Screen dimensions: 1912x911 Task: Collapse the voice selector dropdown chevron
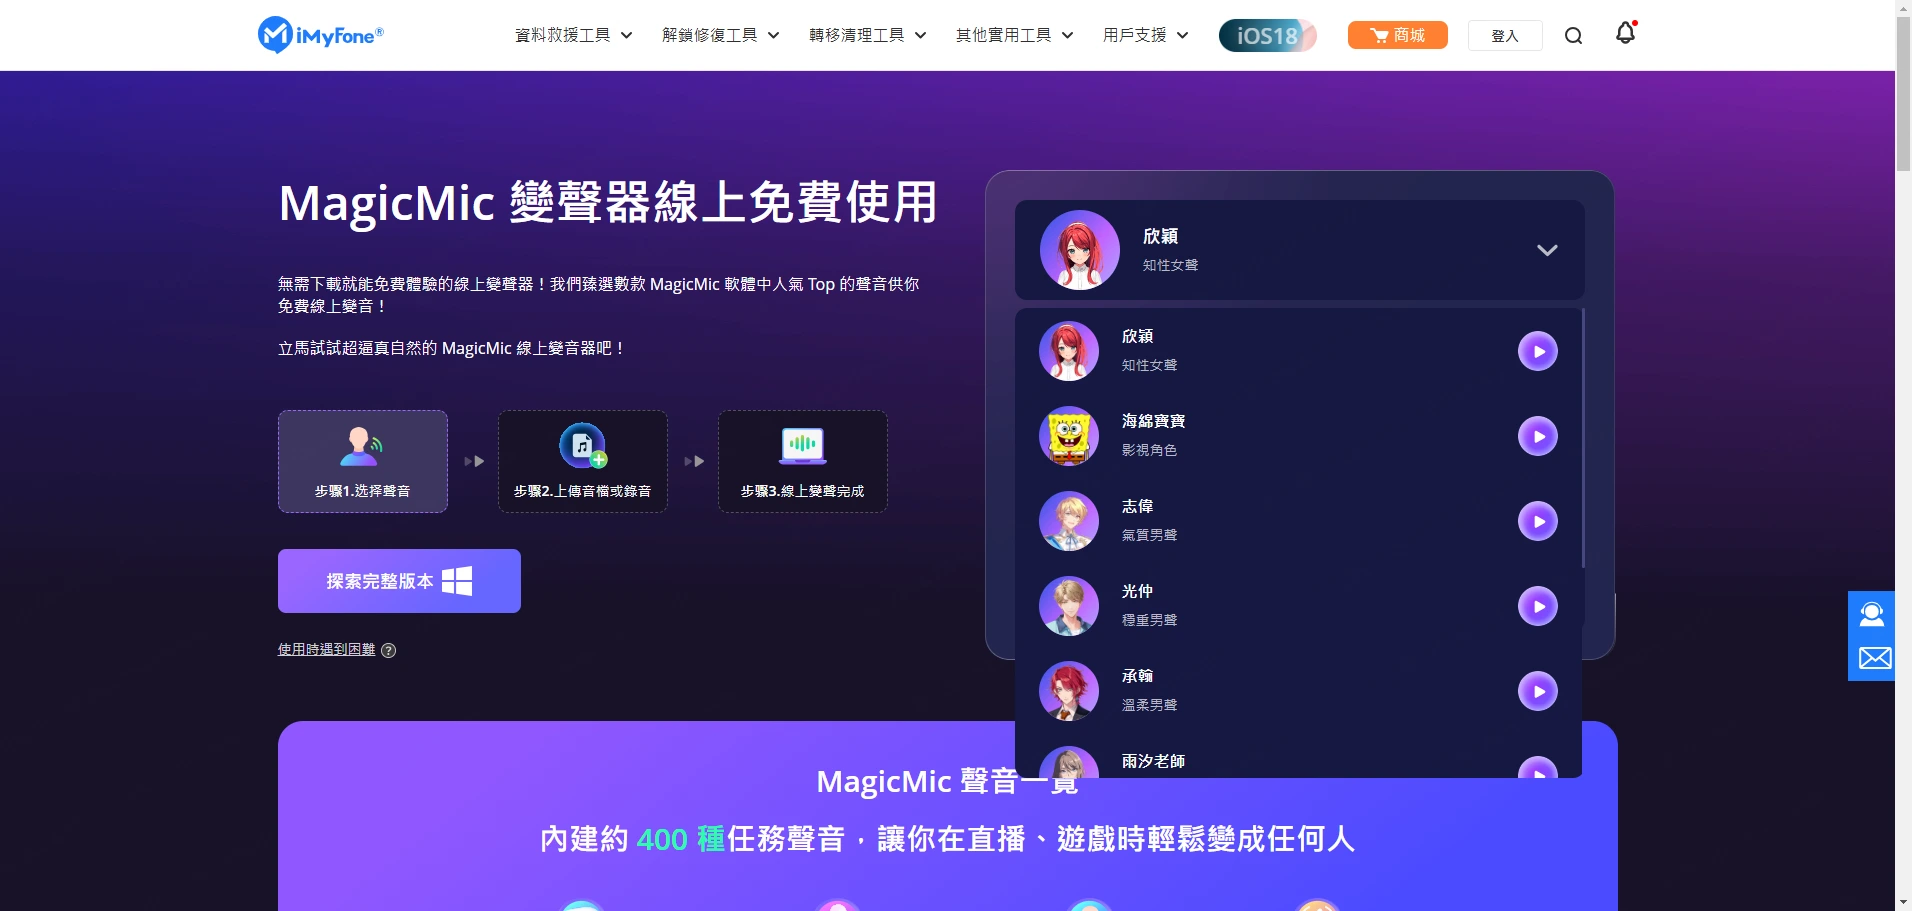tap(1547, 250)
